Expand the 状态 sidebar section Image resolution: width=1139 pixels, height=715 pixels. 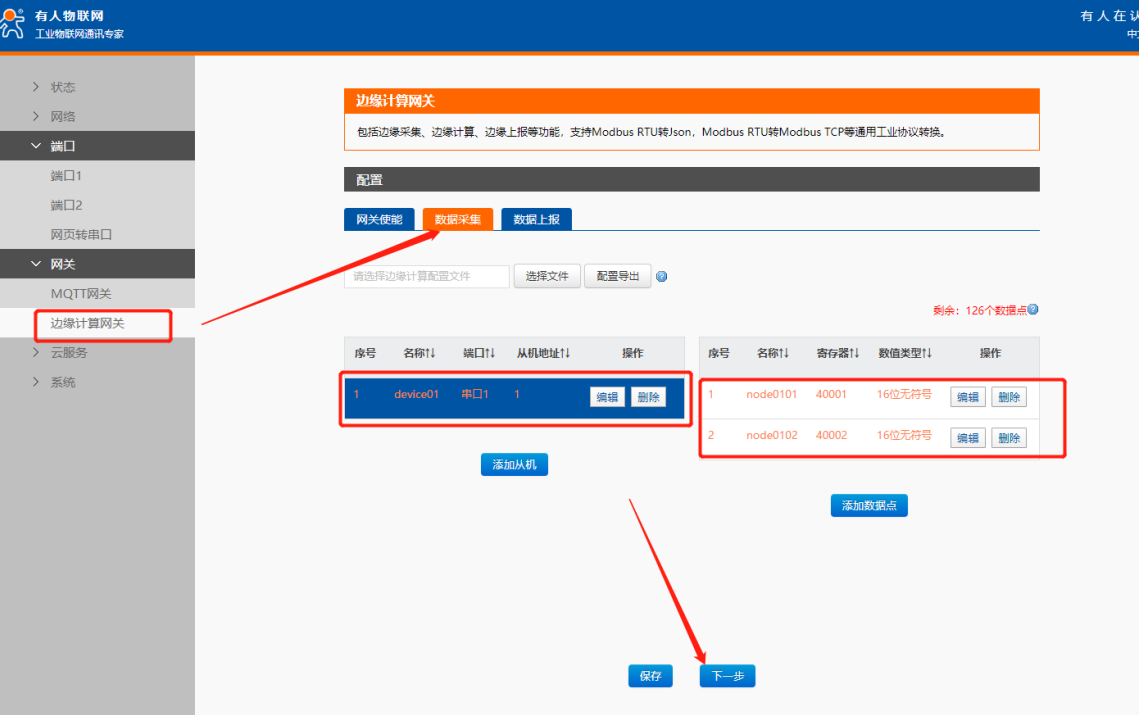[x=63, y=87]
